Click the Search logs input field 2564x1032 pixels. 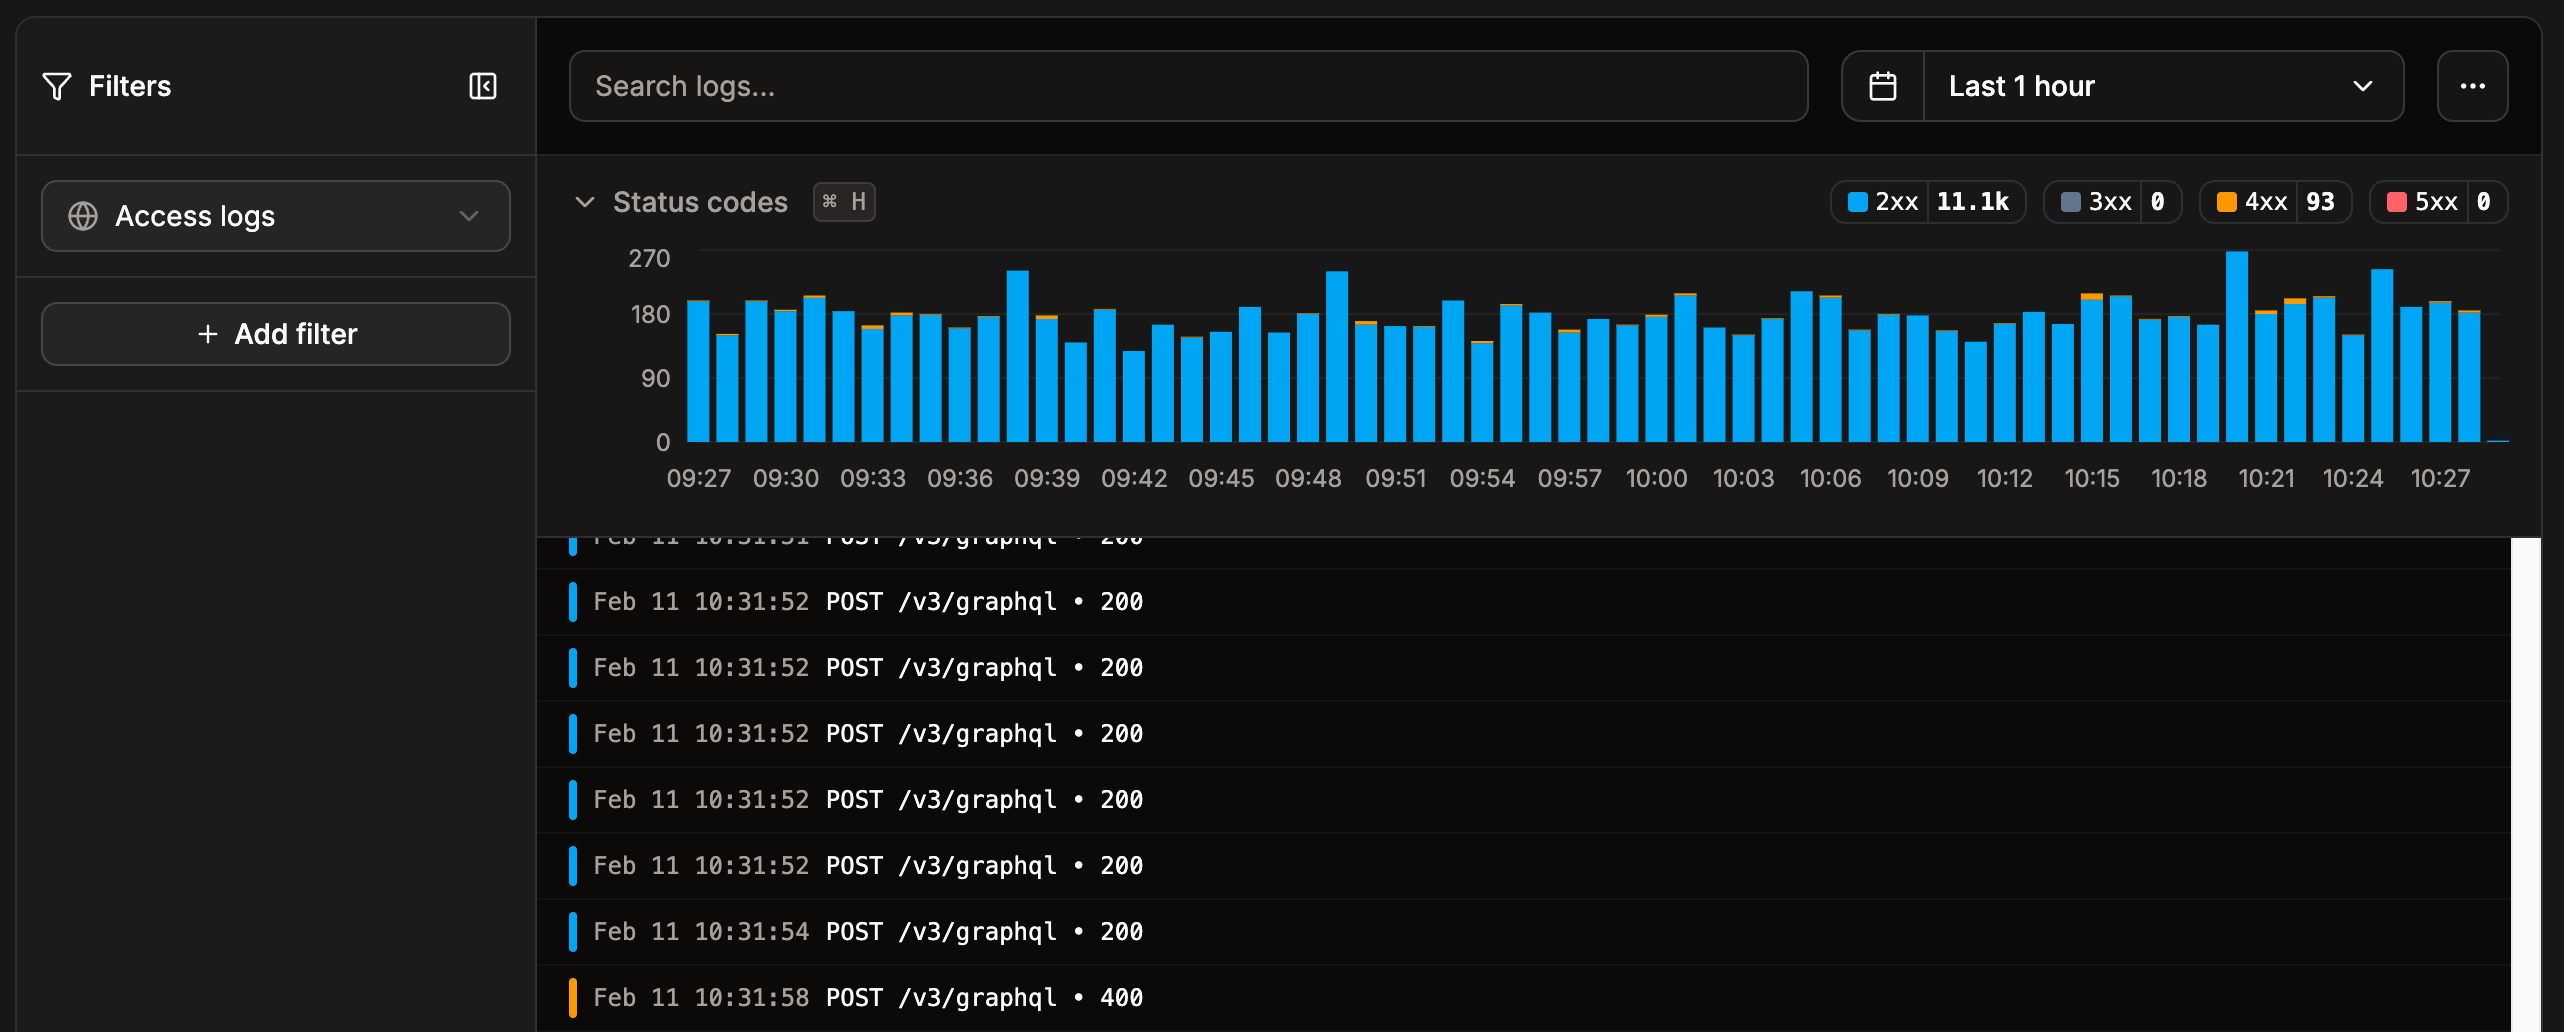click(x=1188, y=86)
